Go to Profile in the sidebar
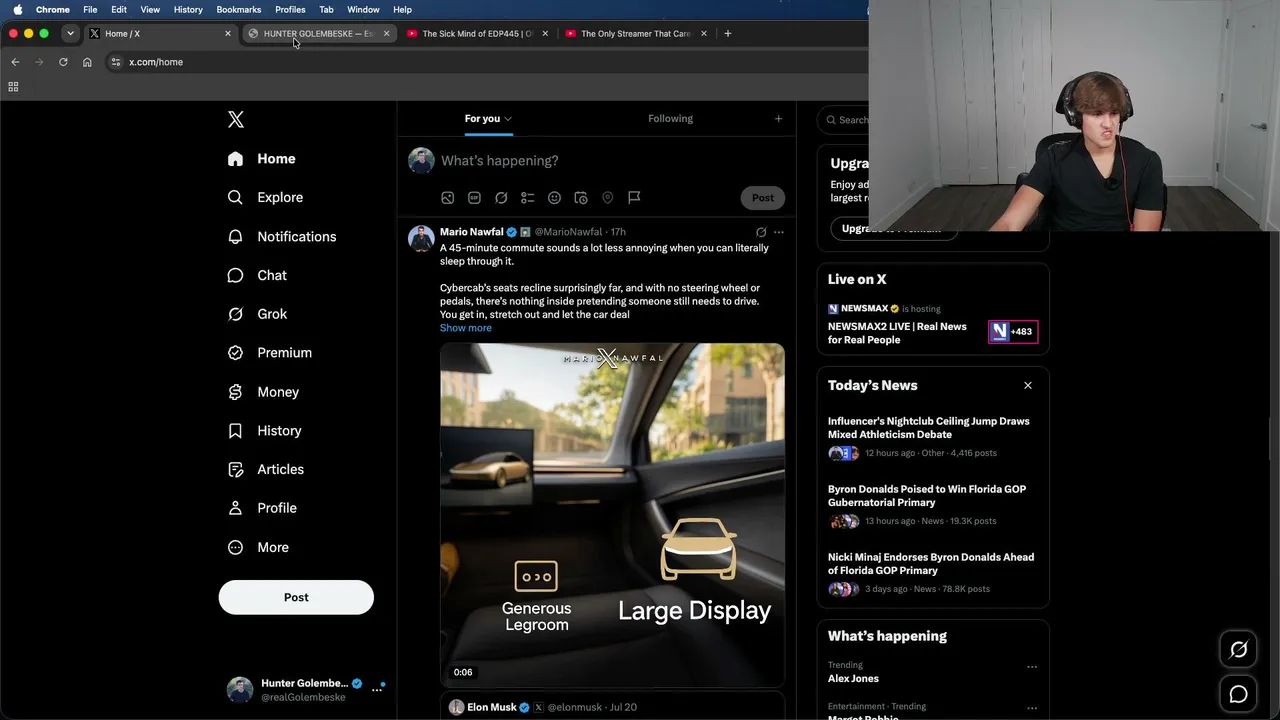 (x=262, y=508)
